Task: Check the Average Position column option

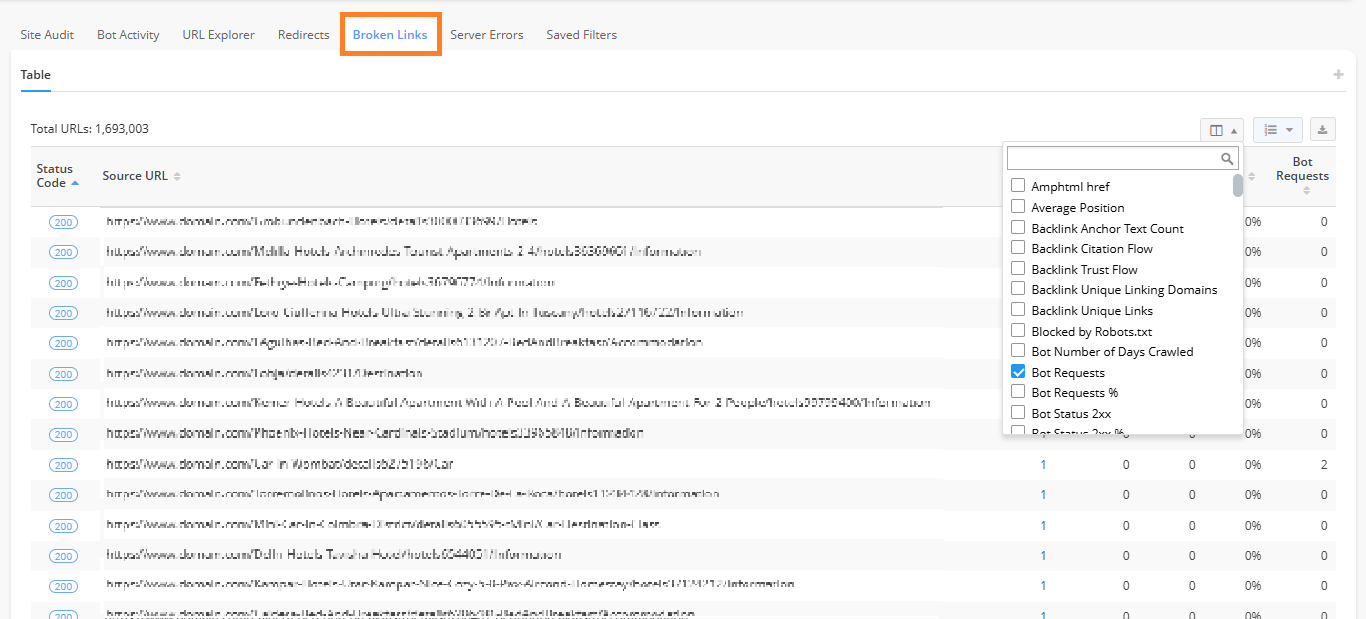Action: (1018, 207)
